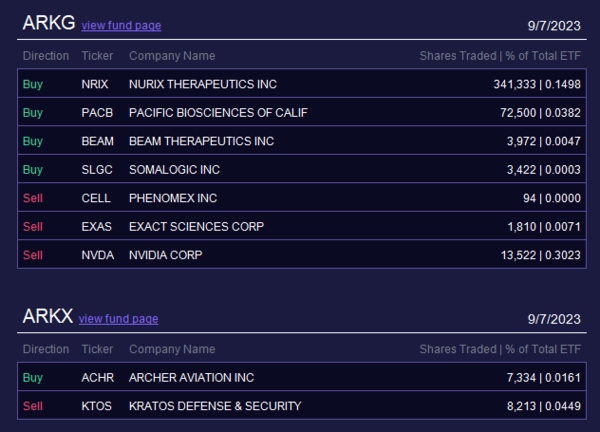Click the value 7,334 | 0.0161
Viewport: 600px width, 432px height.
point(544,378)
